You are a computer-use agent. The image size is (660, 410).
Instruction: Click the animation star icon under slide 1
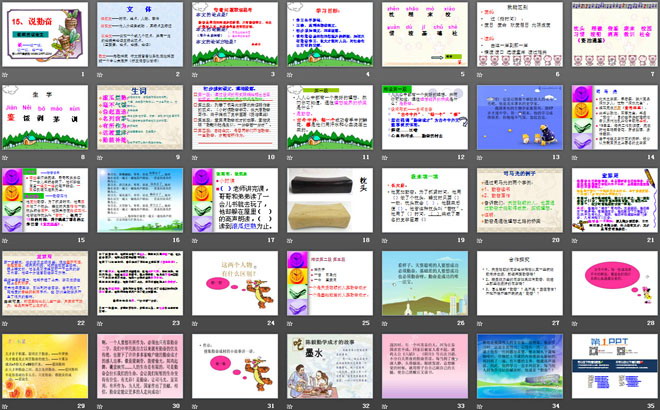(5, 75)
